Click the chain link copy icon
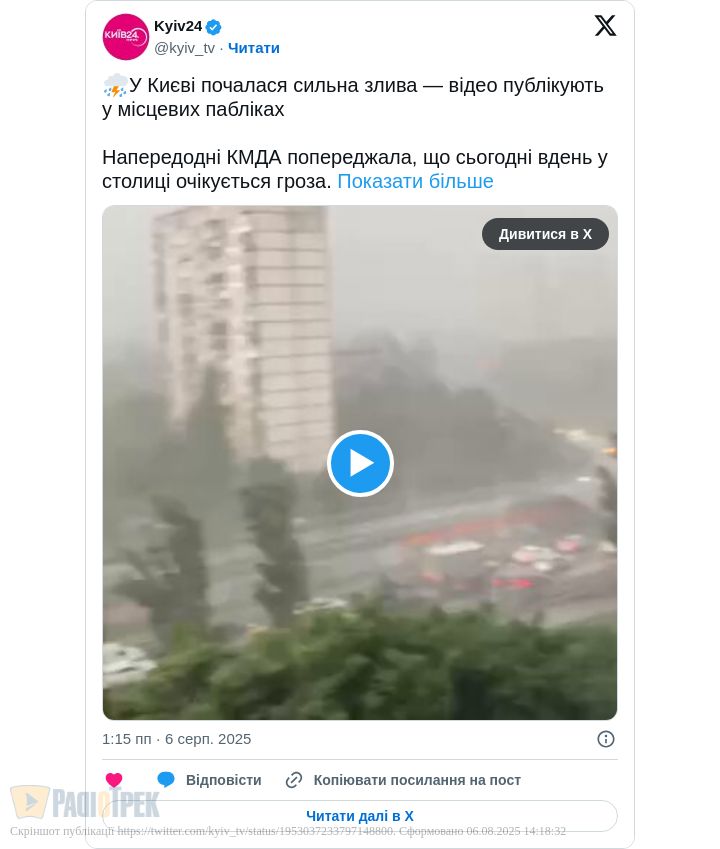This screenshot has width=720, height=849. click(293, 780)
